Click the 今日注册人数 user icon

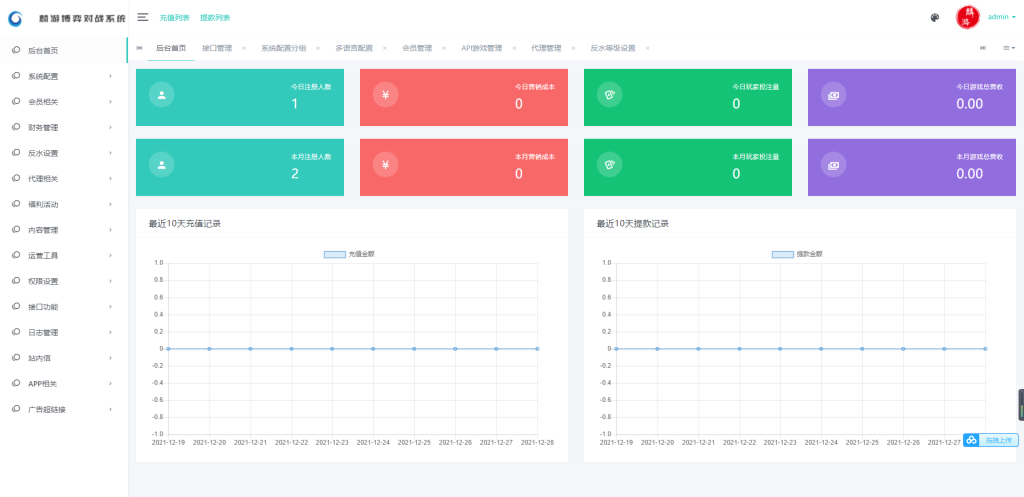coord(161,95)
